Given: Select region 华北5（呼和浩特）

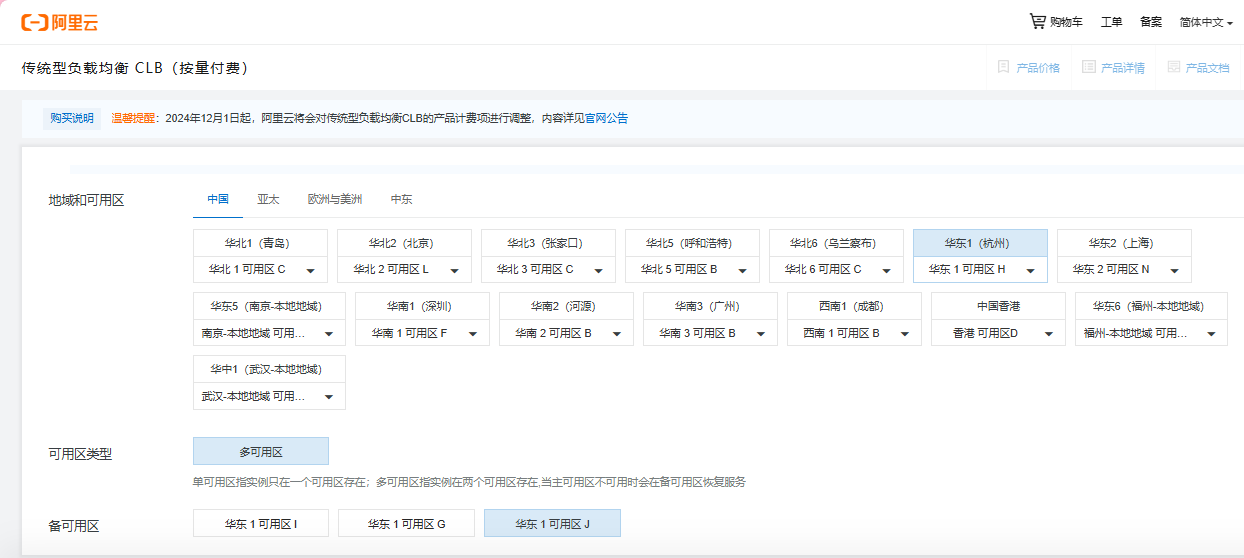Looking at the screenshot, I should [x=693, y=243].
